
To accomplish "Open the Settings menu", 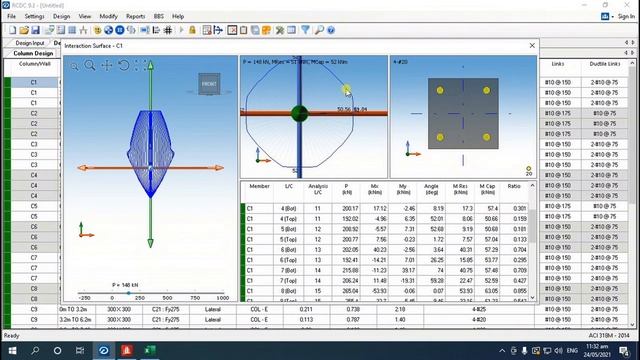I will pos(34,16).
